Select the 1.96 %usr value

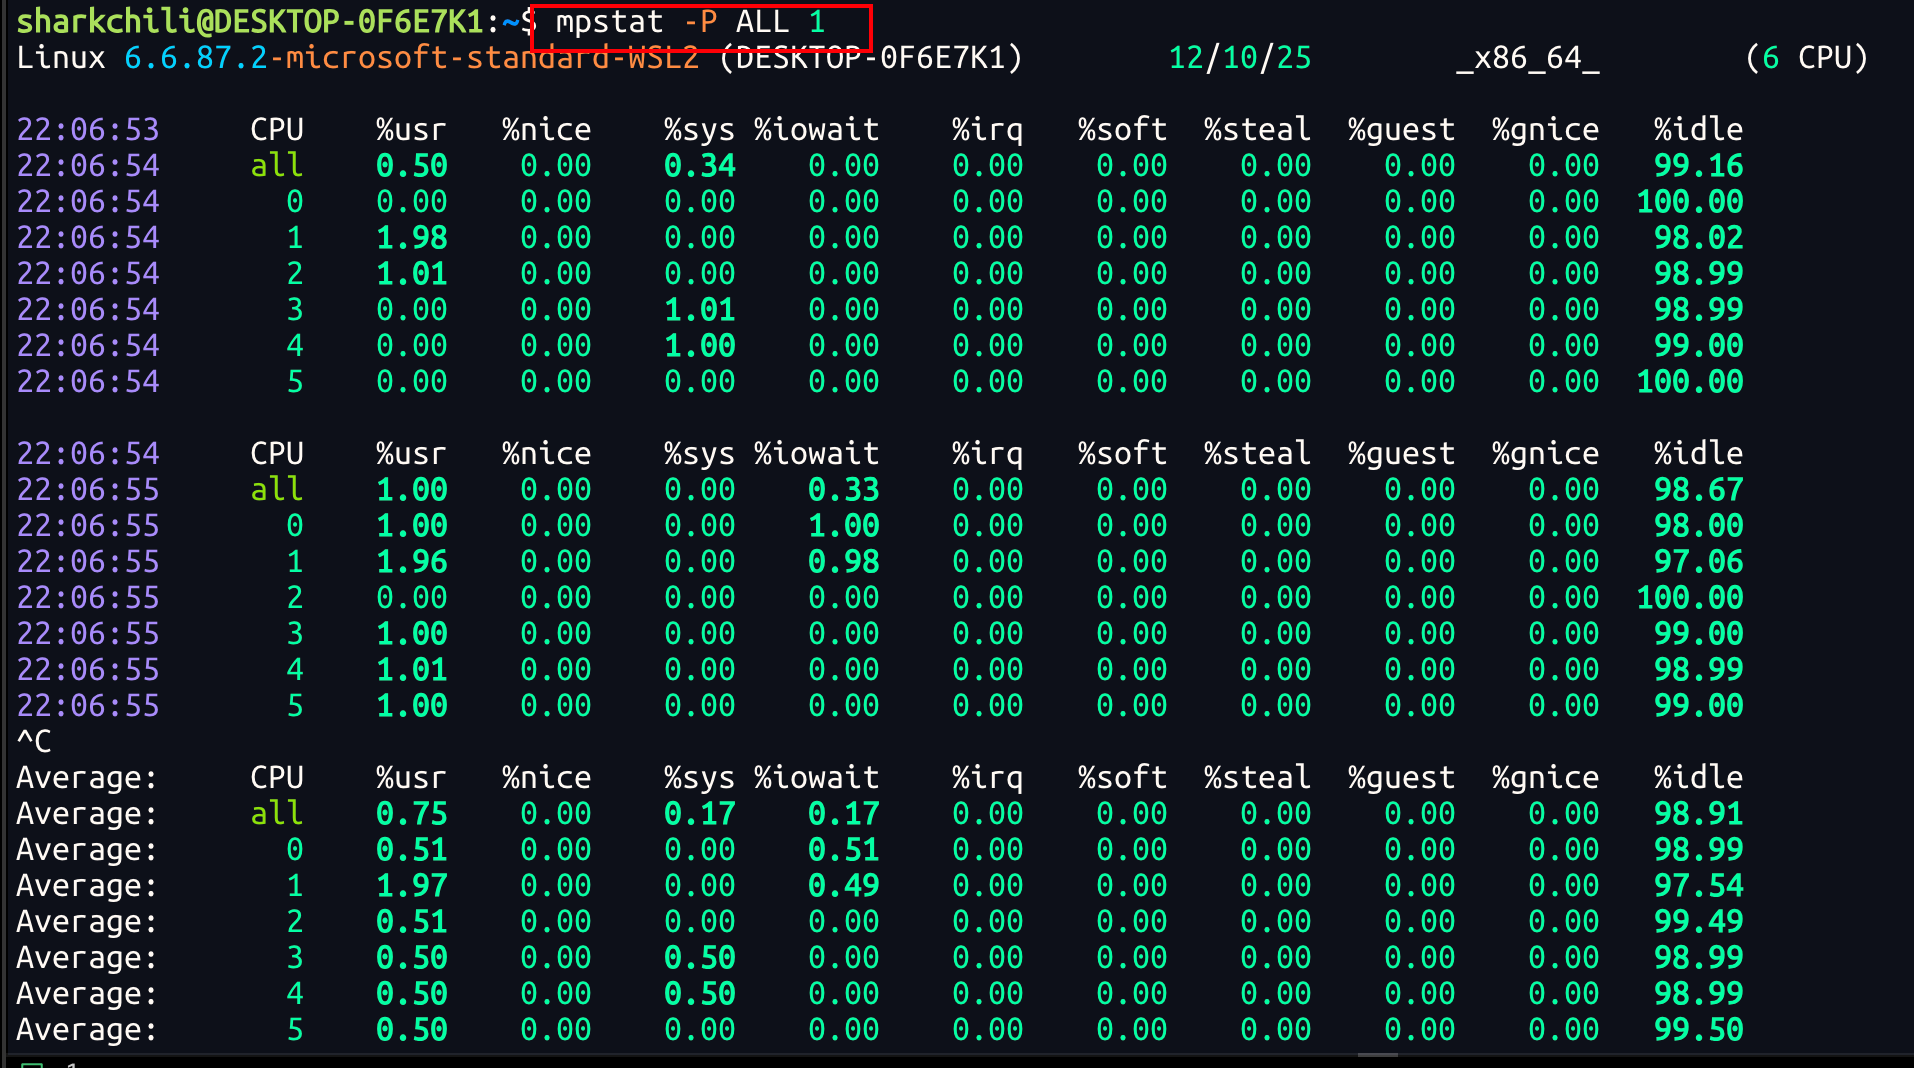coord(412,562)
